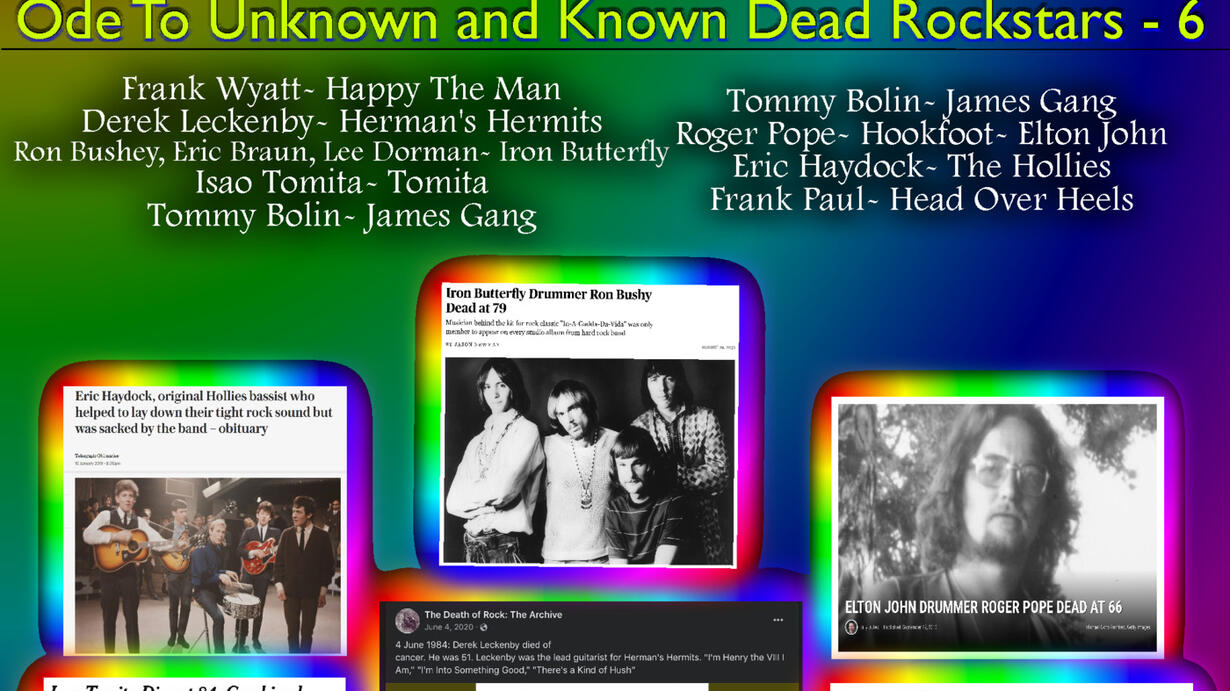Click the "Tommy Bolin~ James Gang" line below Isao Tomita
This screenshot has height=691, width=1230.
pyautogui.click(x=341, y=216)
